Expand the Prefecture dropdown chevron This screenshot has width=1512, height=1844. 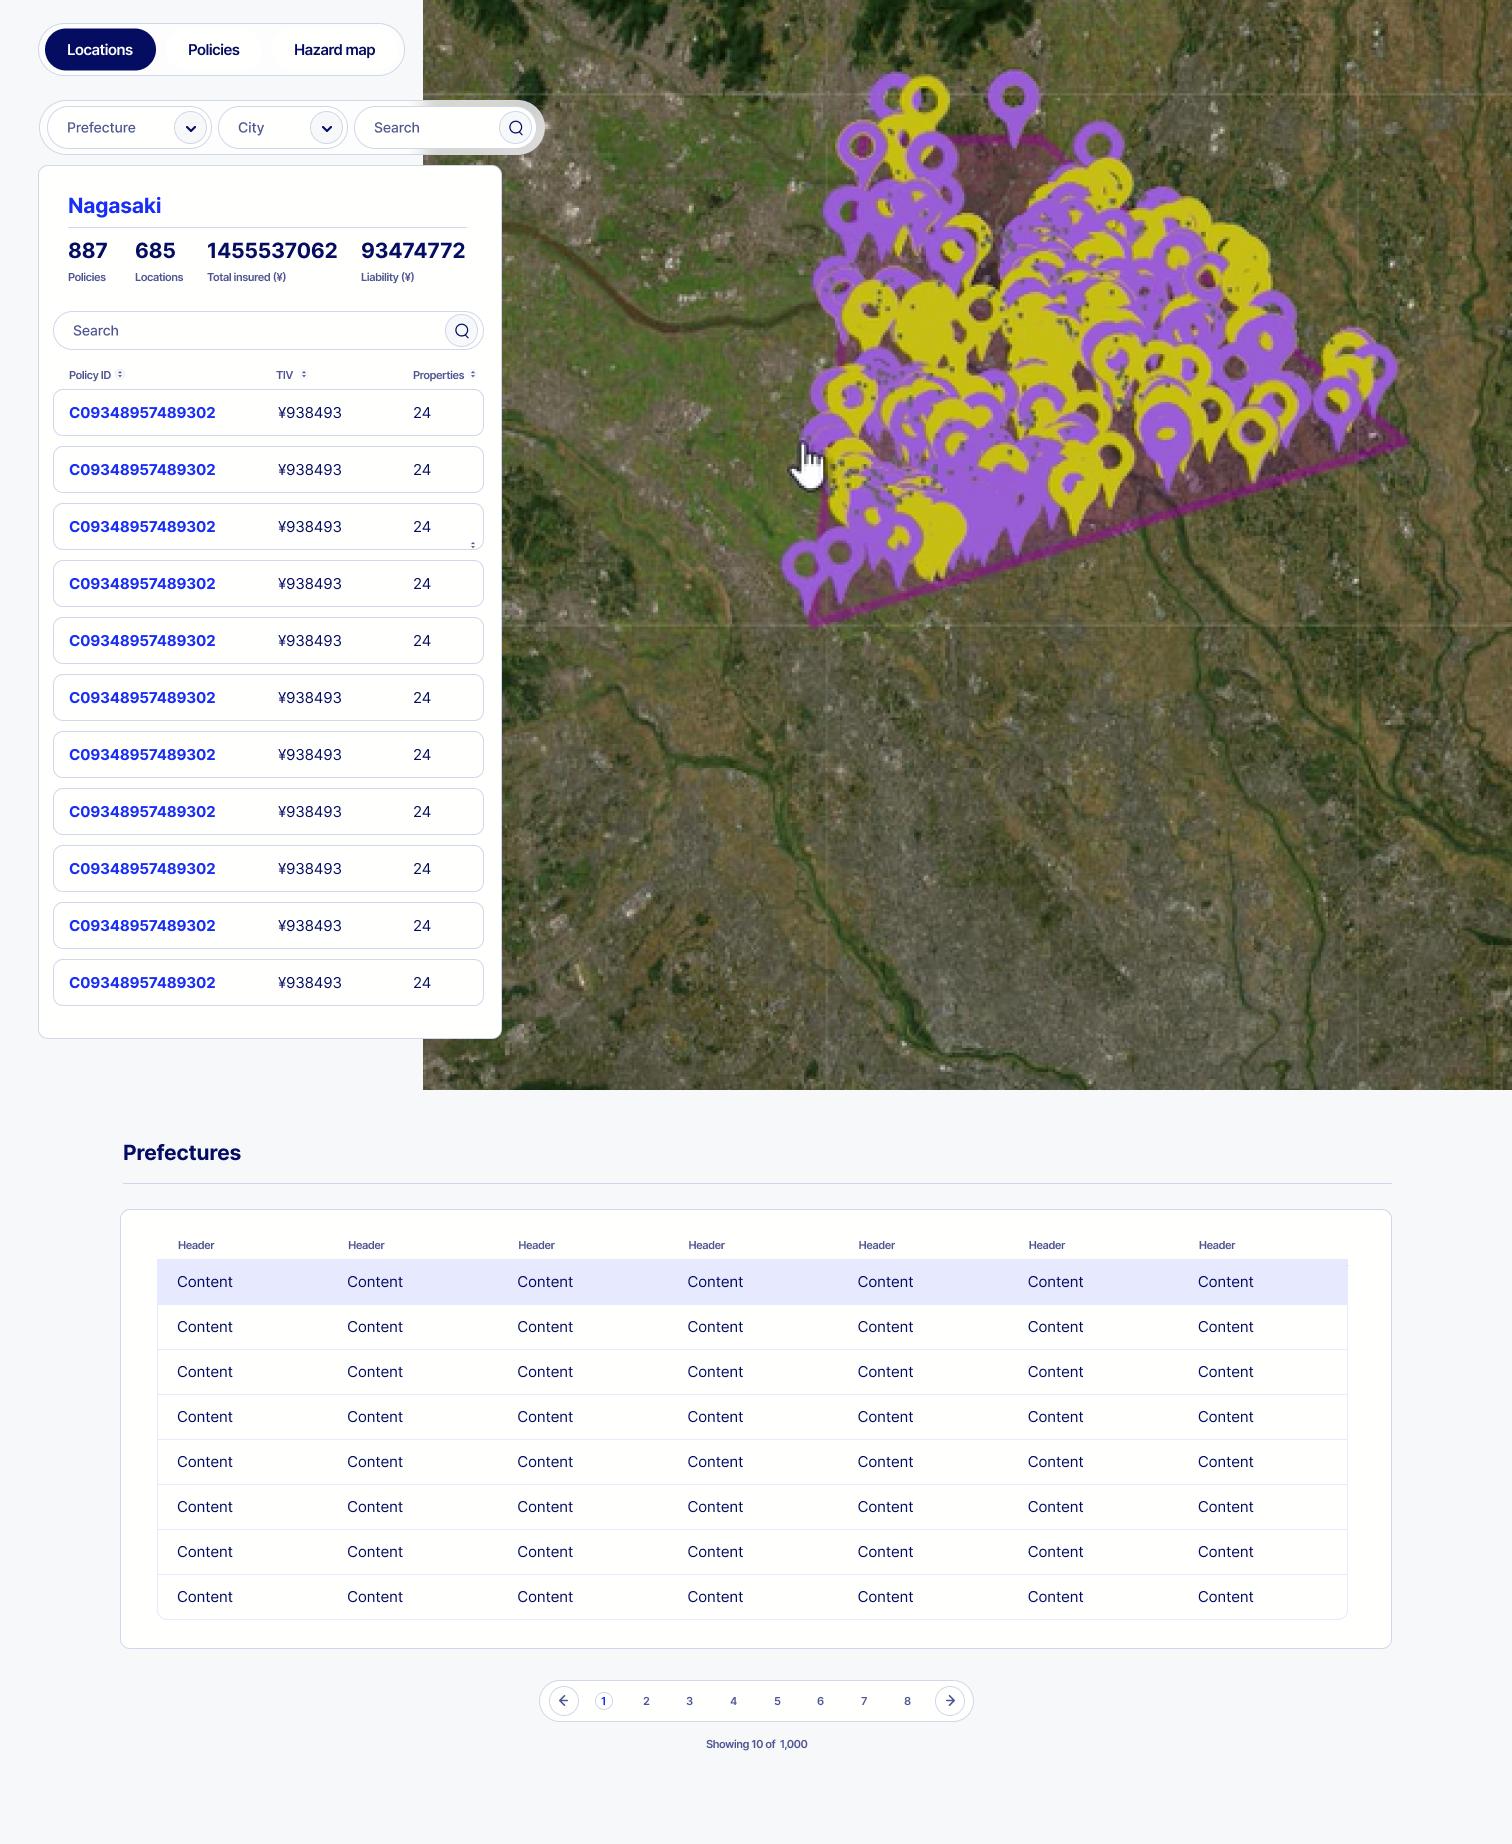190,128
